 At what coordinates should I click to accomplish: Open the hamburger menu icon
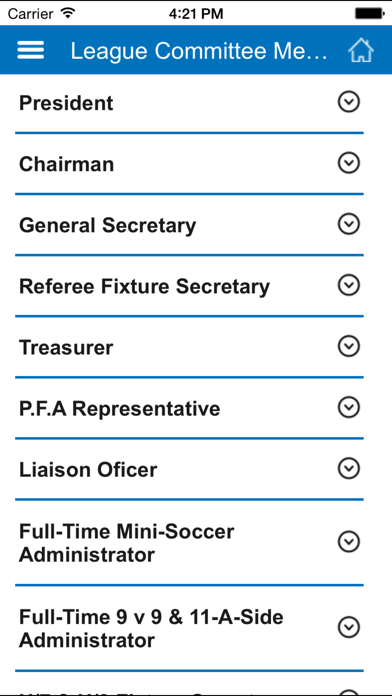[x=31, y=50]
